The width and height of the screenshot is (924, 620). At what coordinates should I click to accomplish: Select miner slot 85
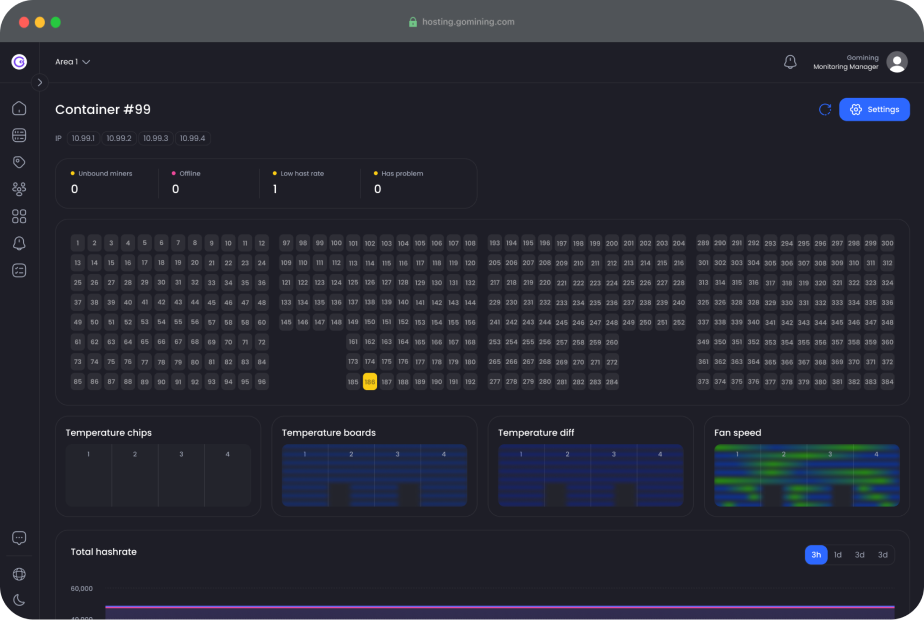pos(77,382)
